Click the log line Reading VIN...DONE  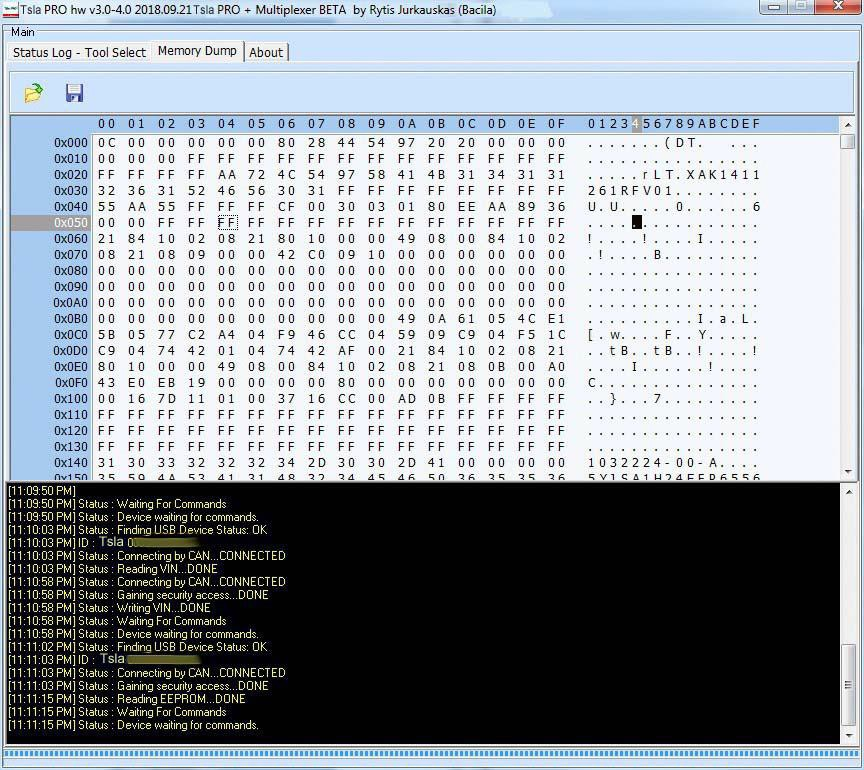coord(113,569)
